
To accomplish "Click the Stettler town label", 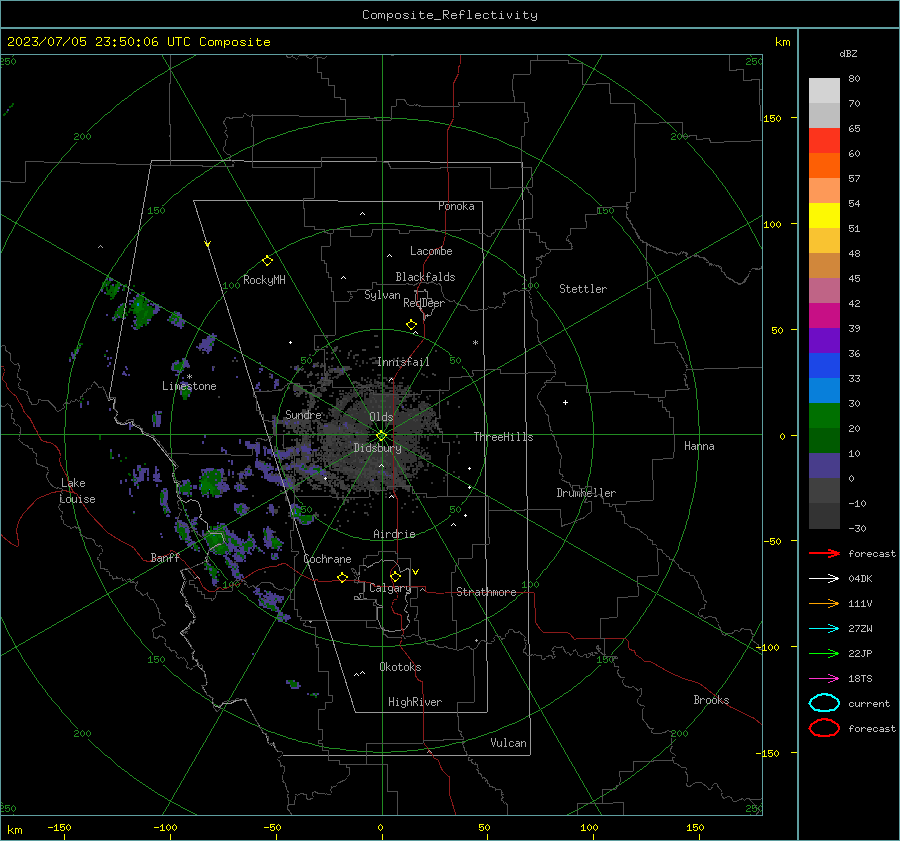I will 583,289.
